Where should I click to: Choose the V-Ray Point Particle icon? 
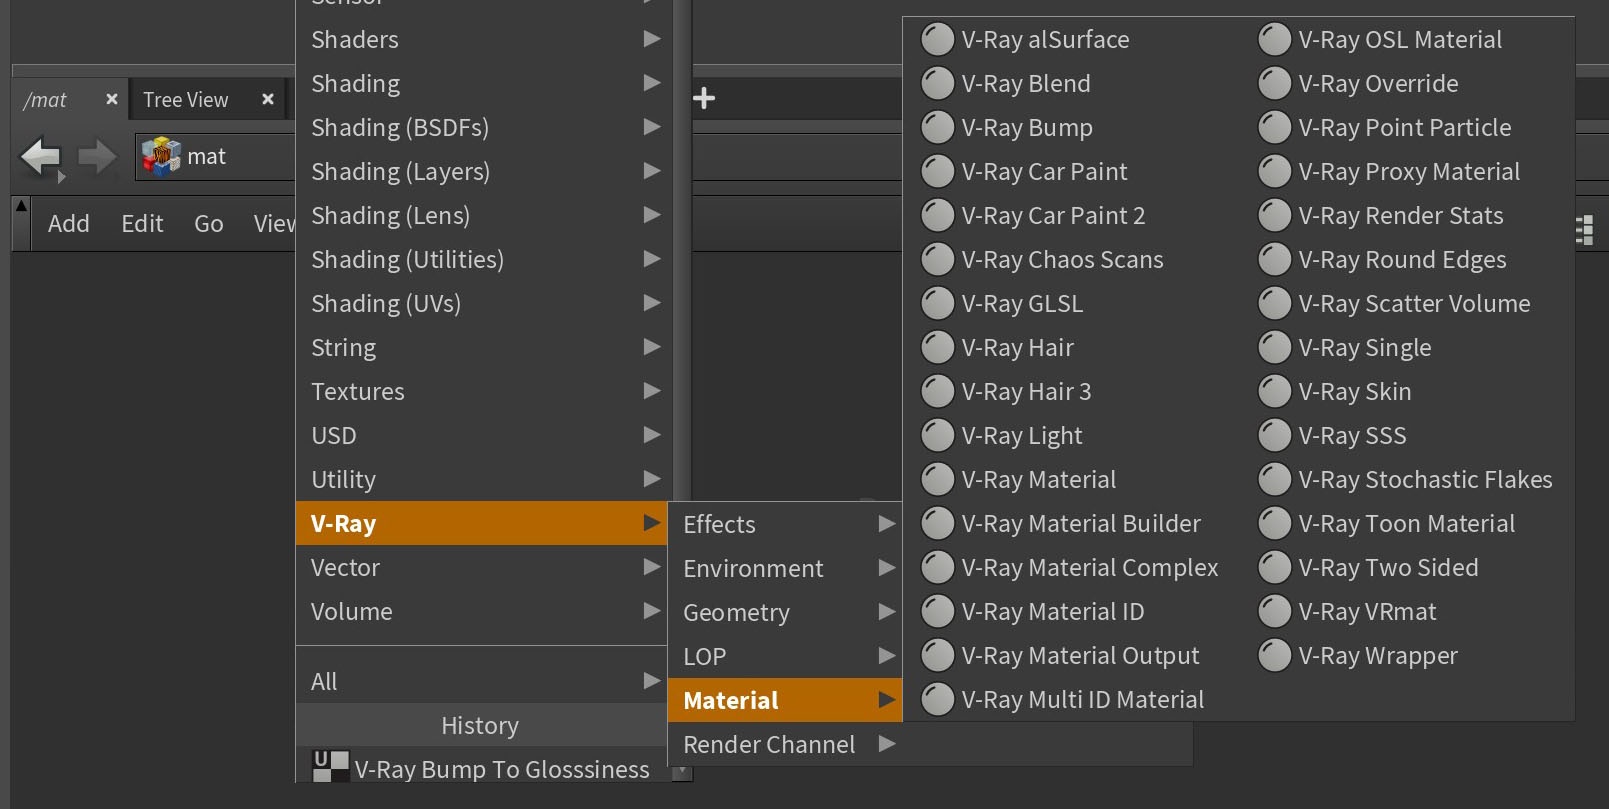click(1274, 128)
